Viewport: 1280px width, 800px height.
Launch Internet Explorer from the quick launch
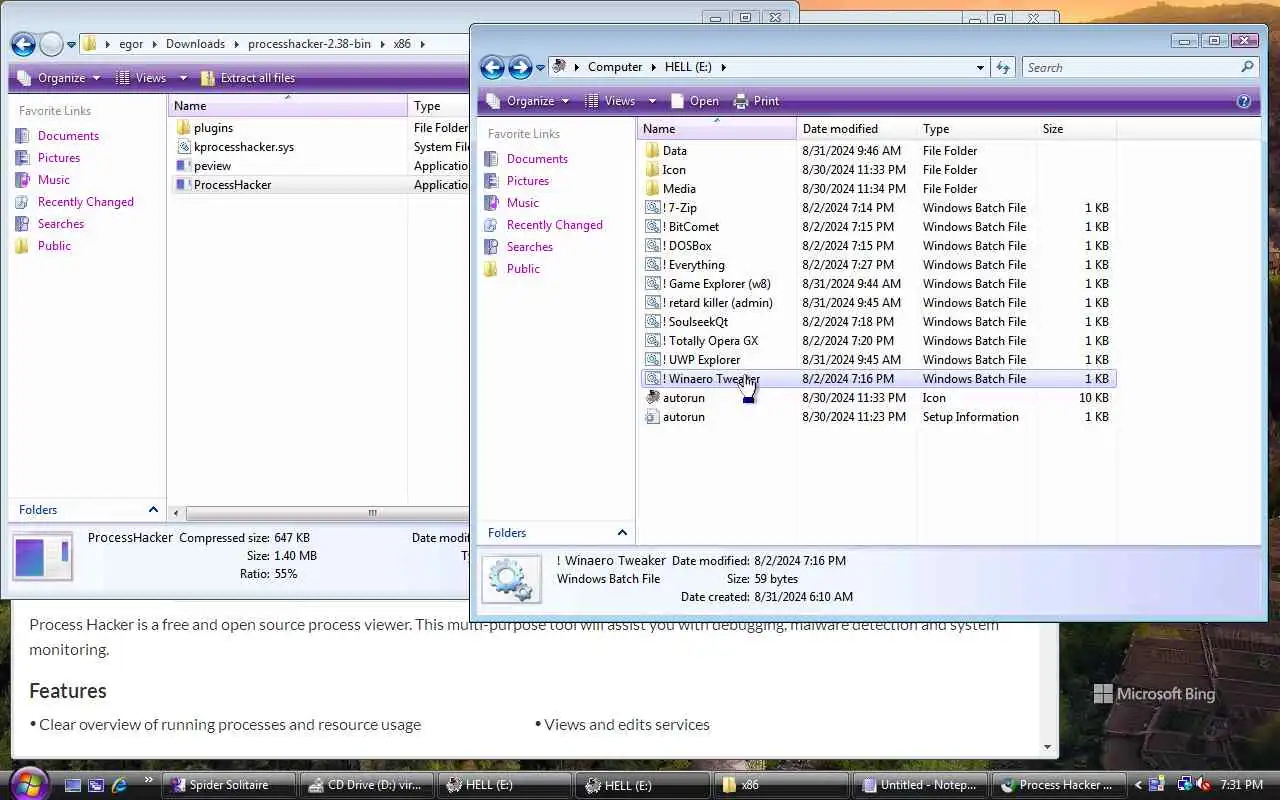click(x=120, y=785)
